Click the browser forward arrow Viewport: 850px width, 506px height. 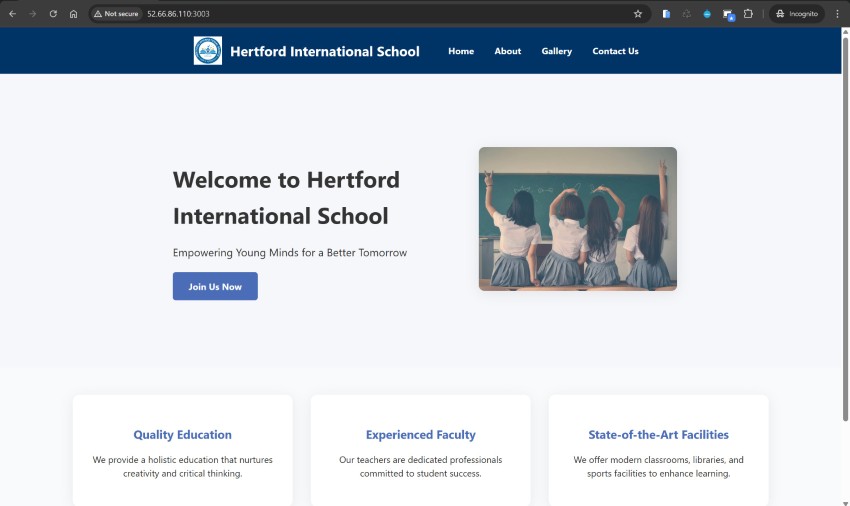pyautogui.click(x=33, y=14)
